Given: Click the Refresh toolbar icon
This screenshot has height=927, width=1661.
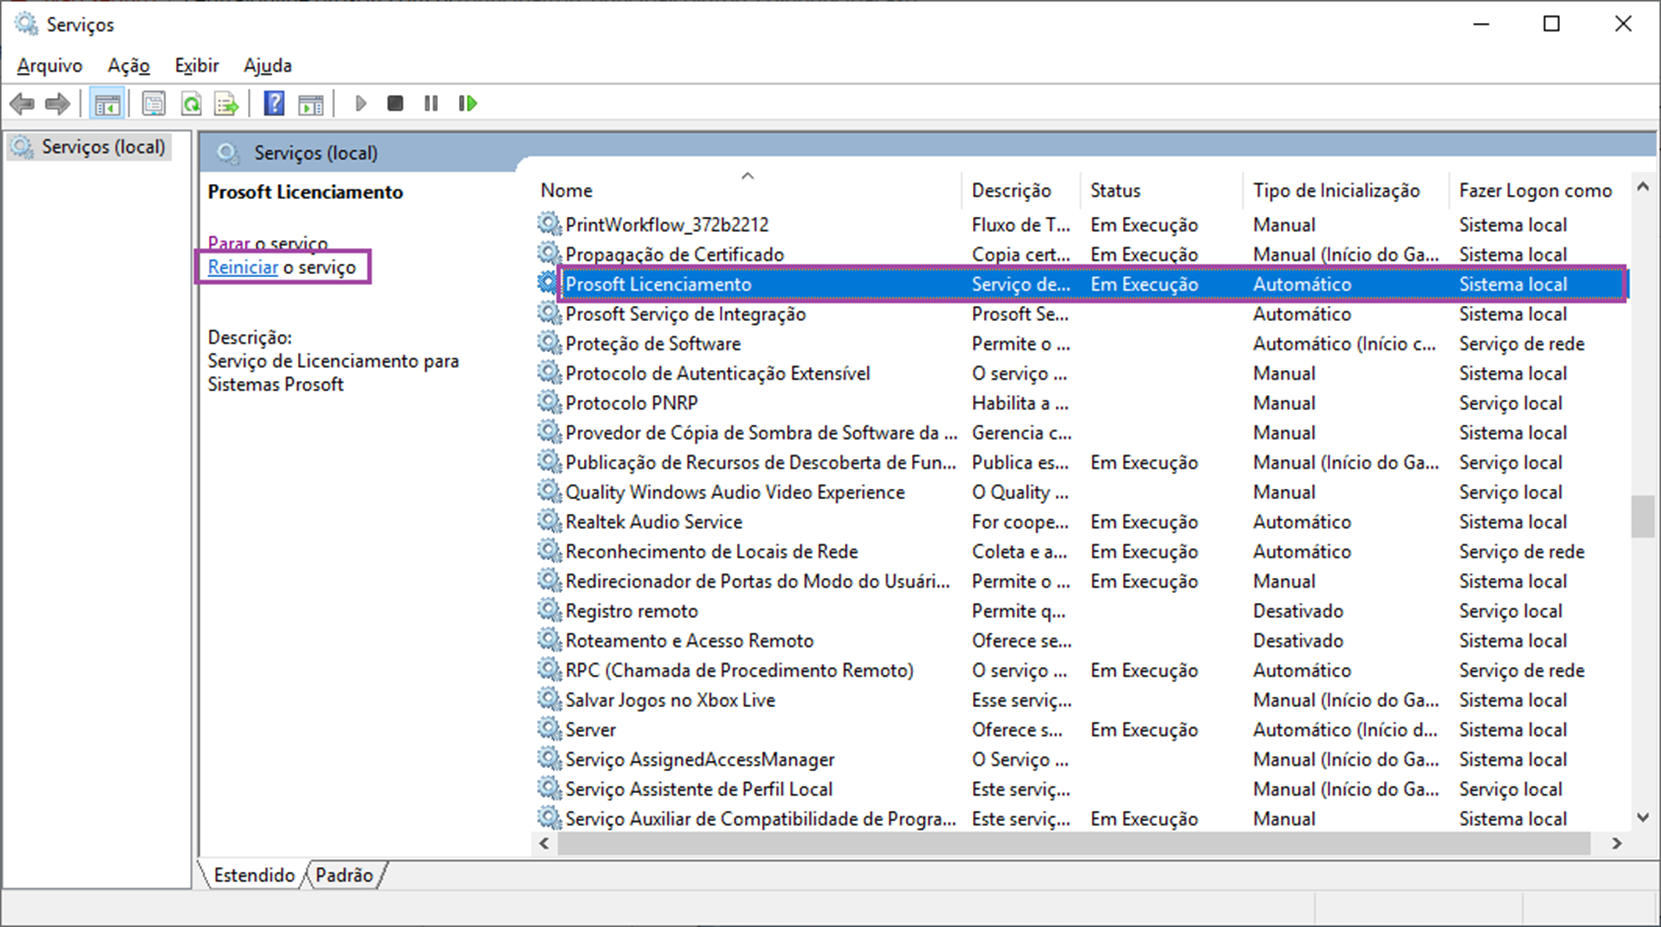Looking at the screenshot, I should point(190,103).
